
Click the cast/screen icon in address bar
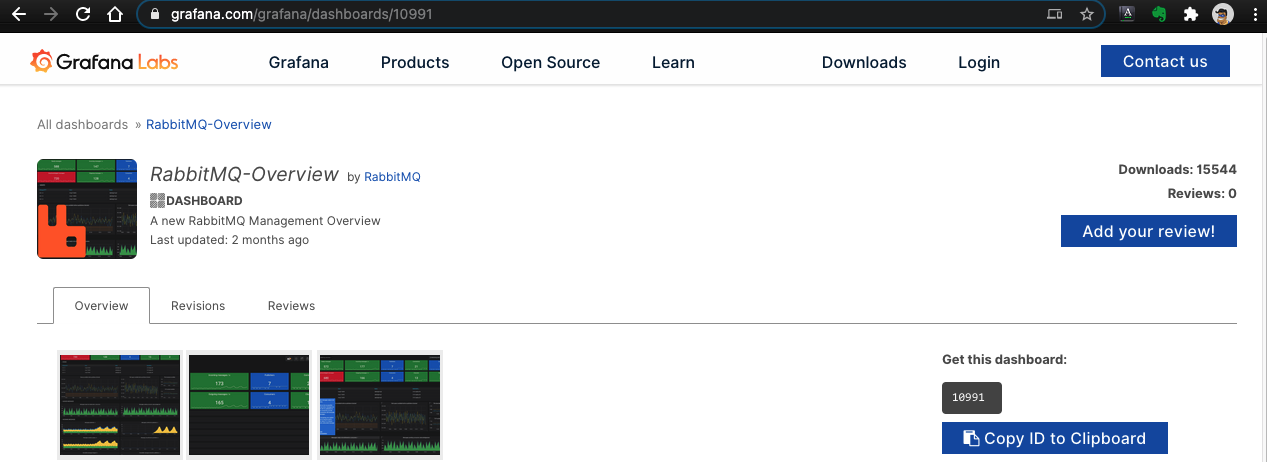click(1054, 15)
